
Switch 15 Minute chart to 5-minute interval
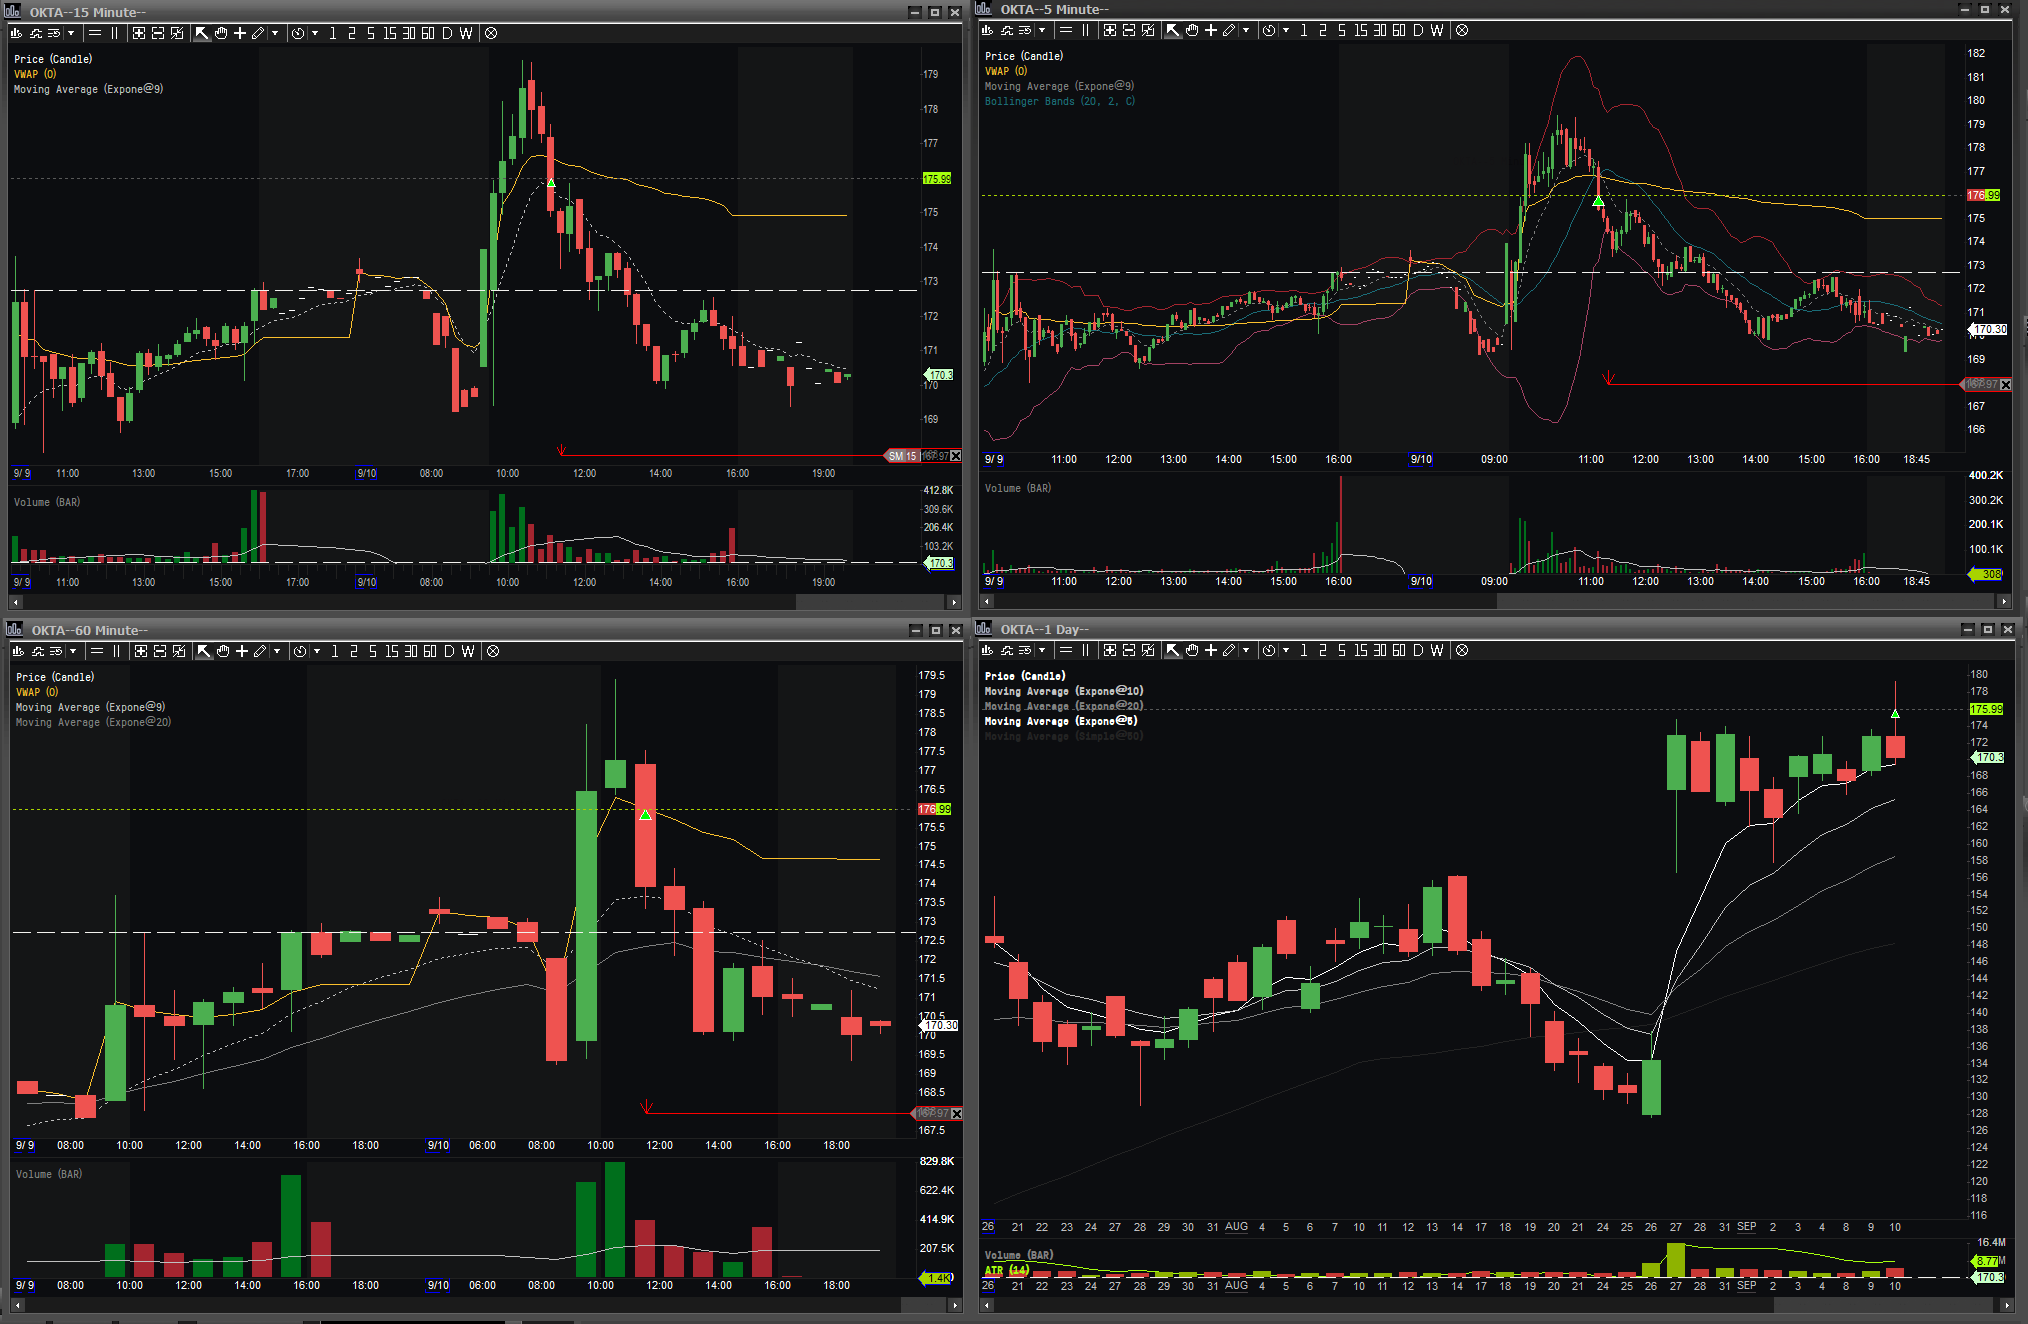tap(370, 33)
